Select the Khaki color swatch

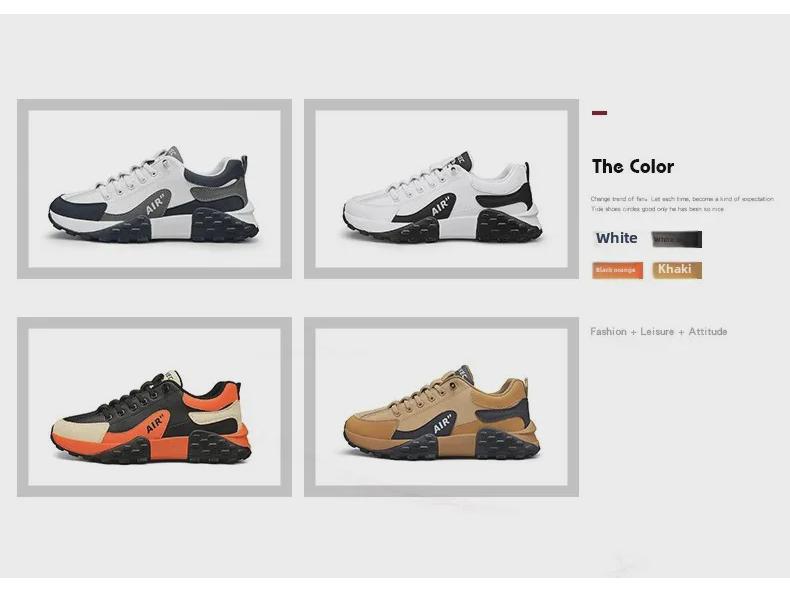(677, 270)
